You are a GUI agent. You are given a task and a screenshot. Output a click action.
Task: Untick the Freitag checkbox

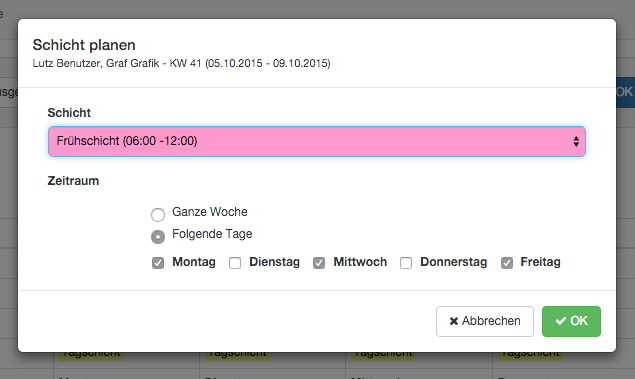click(507, 263)
